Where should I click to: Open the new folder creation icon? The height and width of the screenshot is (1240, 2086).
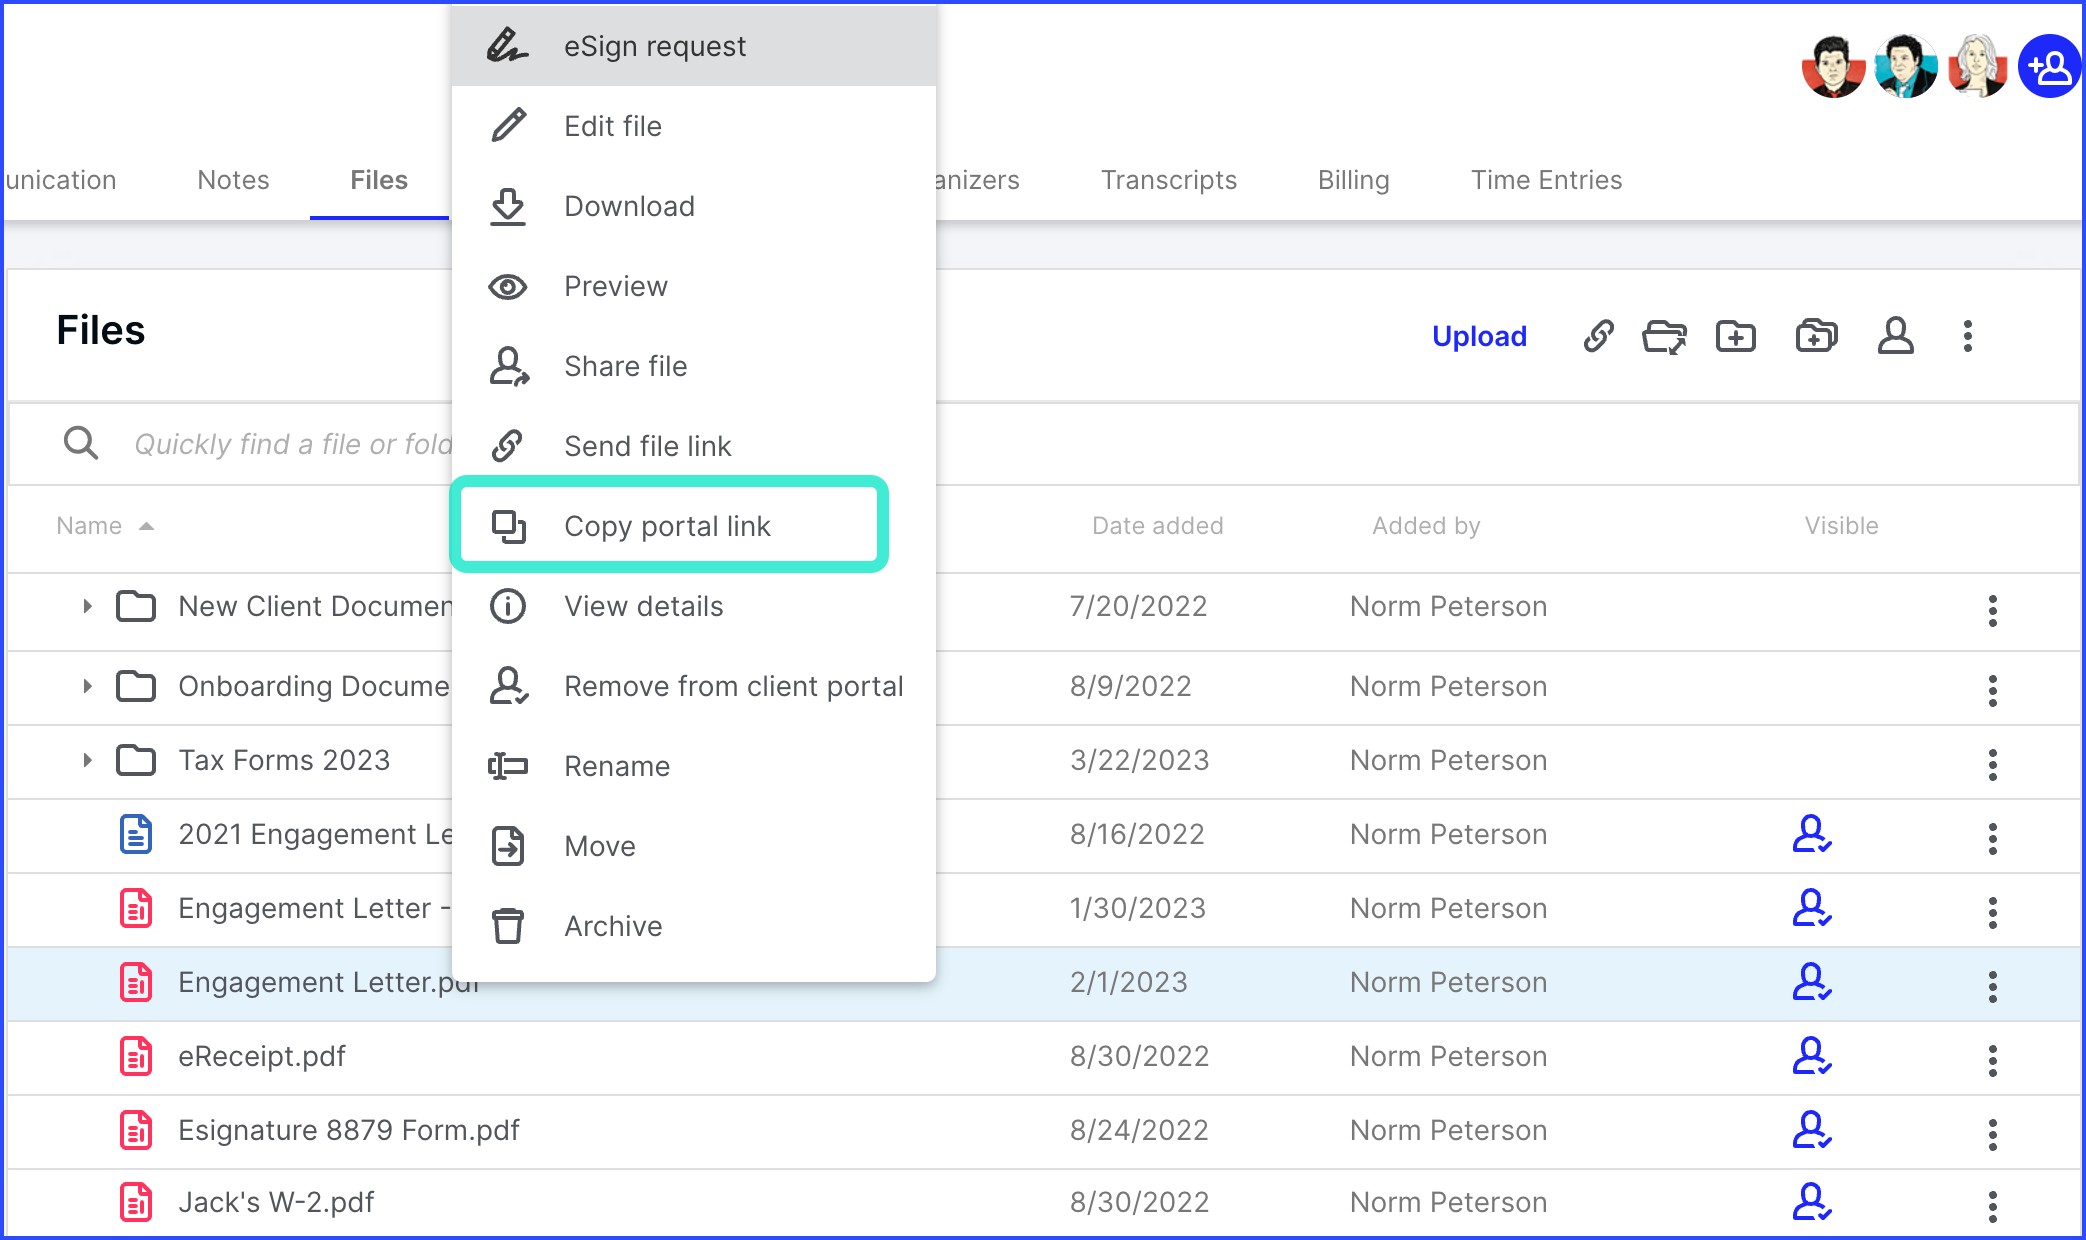click(1736, 336)
